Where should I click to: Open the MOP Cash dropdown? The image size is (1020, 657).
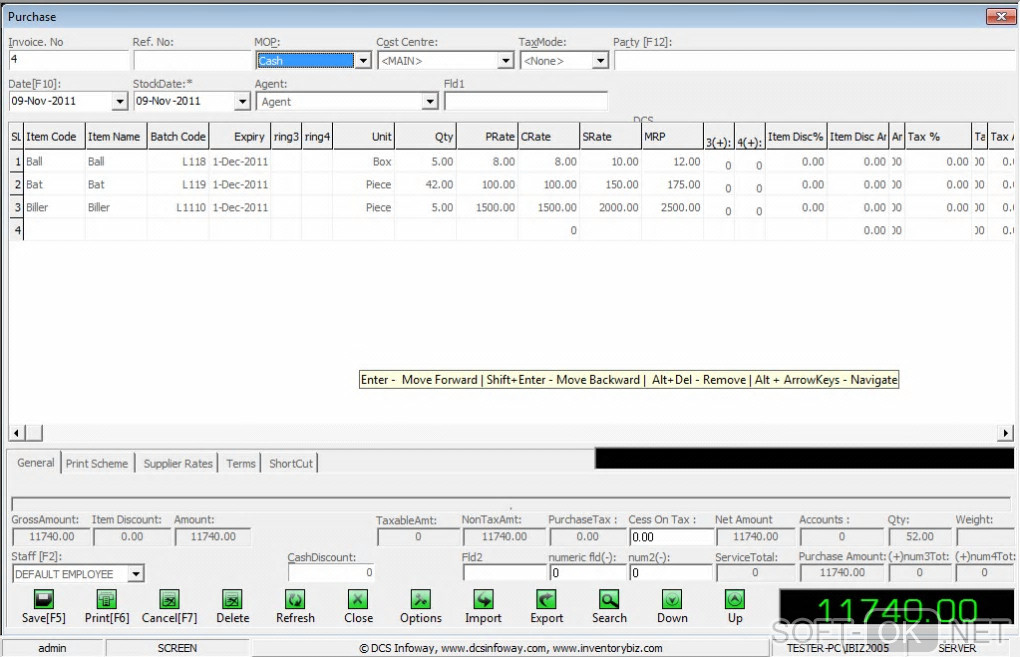363,60
